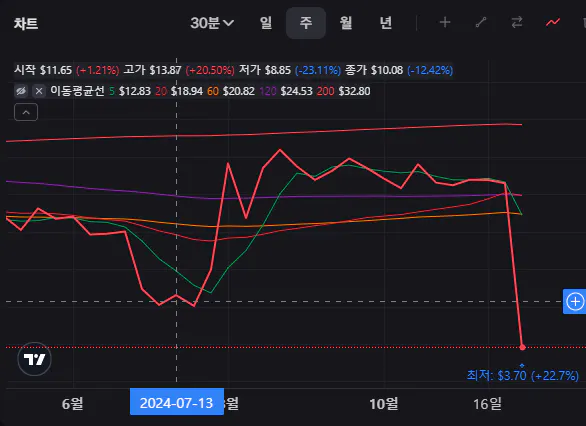Viewport: 586px width, 426px height.
Task: Click the blue crosshair plus button
Action: tap(574, 301)
